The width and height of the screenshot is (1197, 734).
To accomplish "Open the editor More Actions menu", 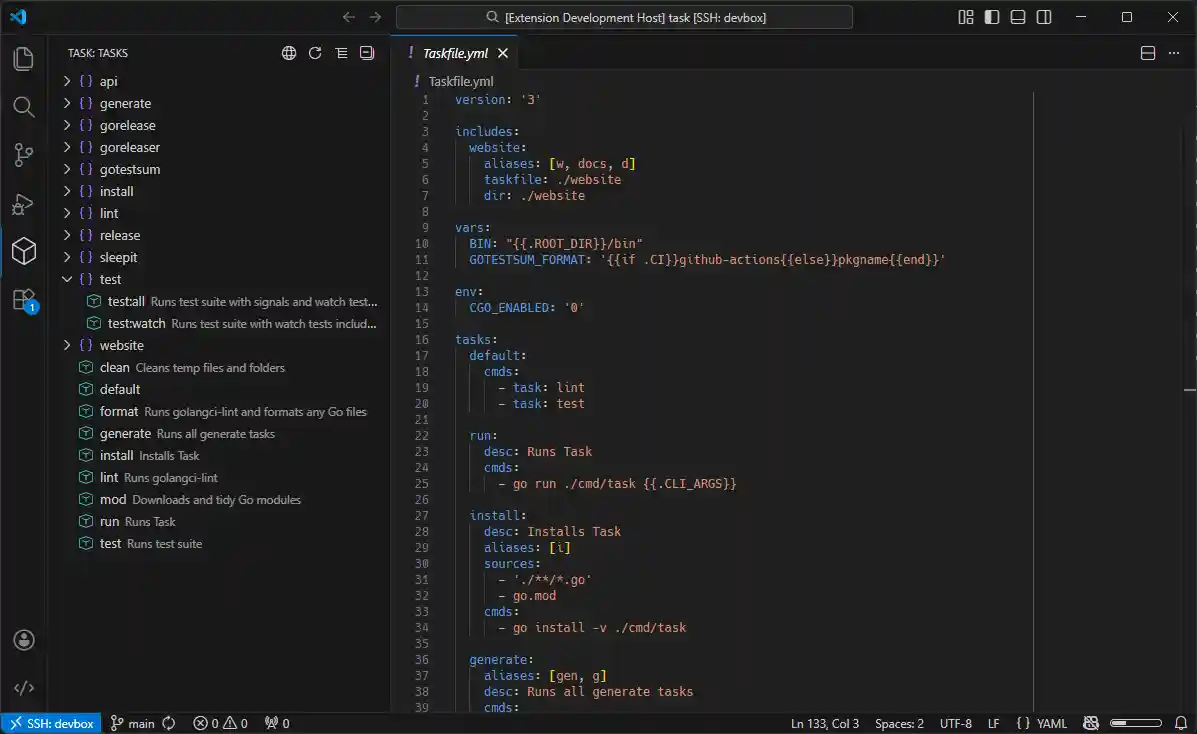I will tap(1174, 53).
